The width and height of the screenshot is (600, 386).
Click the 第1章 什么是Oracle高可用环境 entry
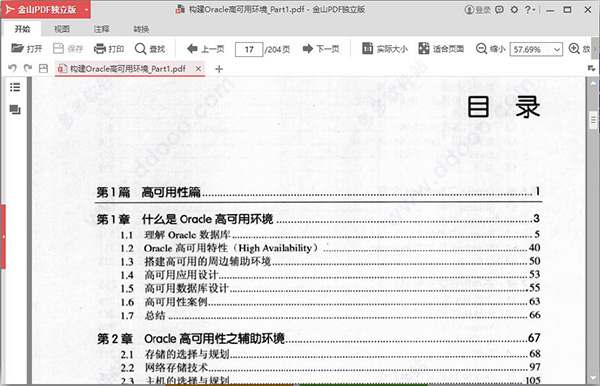[x=318, y=219]
